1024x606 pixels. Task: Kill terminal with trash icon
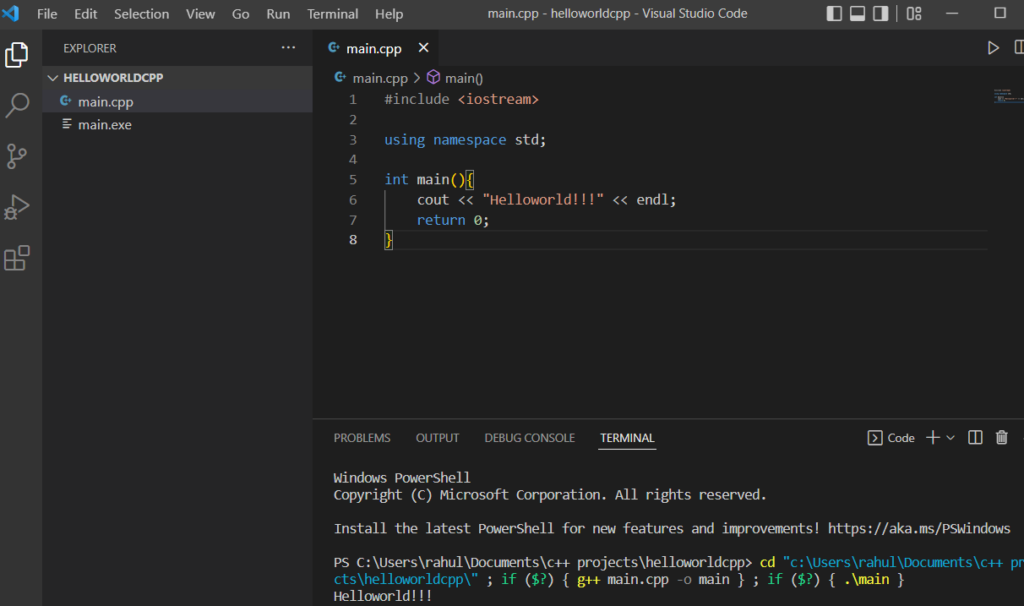coord(1002,438)
